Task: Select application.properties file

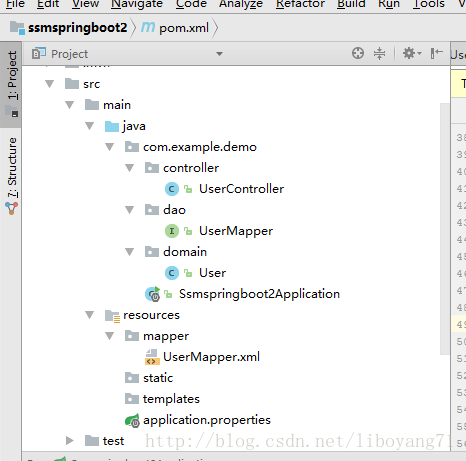Action: (x=207, y=420)
